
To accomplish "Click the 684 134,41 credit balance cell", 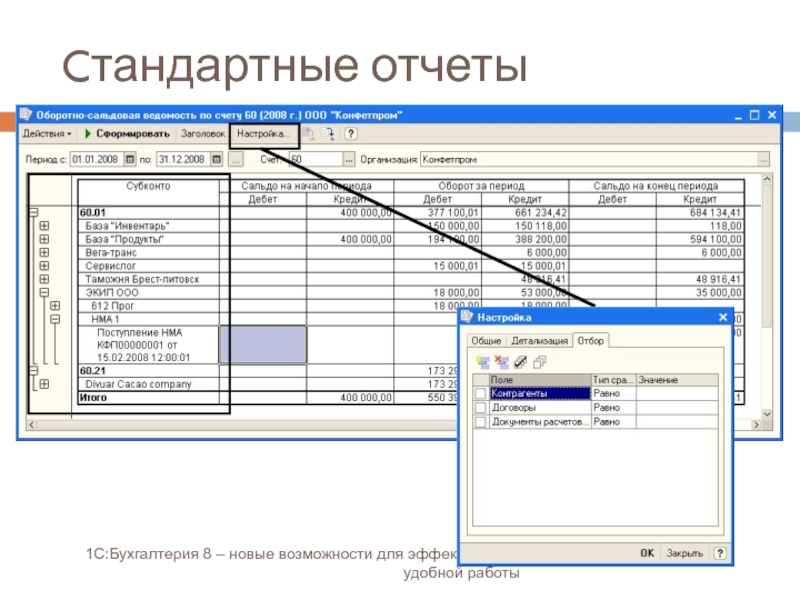I will (x=699, y=212).
